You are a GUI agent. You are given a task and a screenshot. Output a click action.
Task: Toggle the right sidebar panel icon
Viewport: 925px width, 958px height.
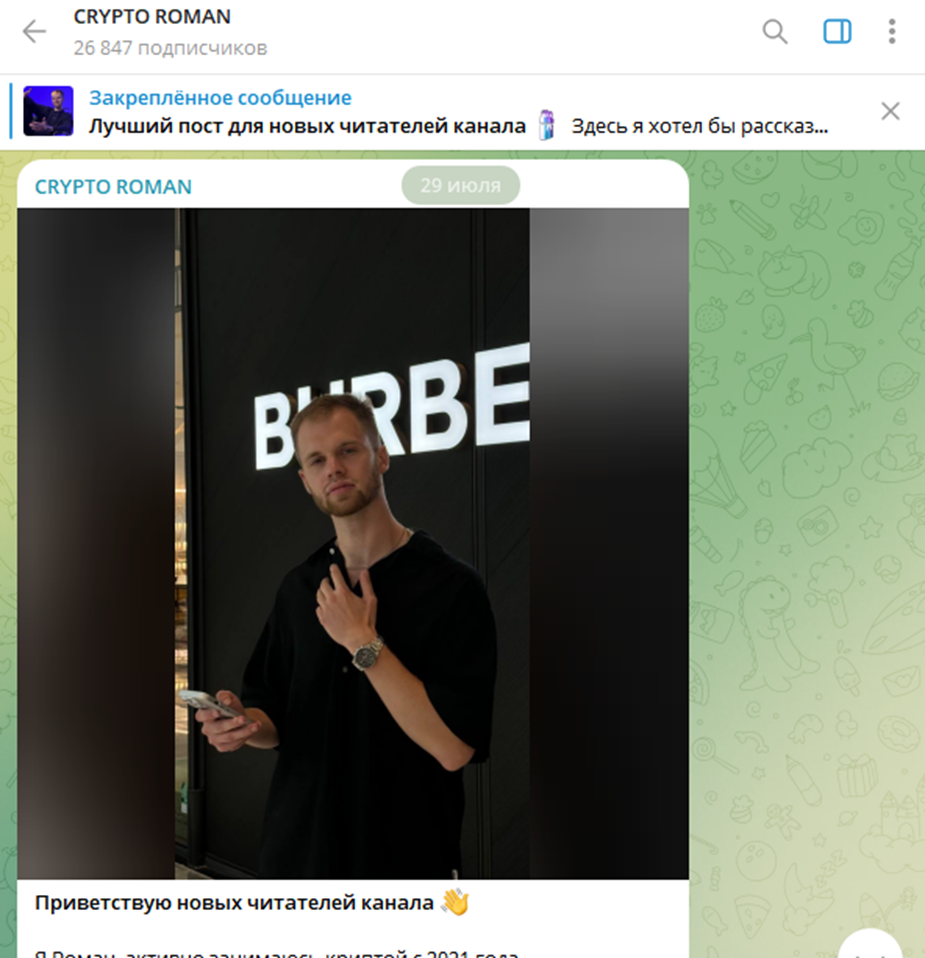(837, 31)
